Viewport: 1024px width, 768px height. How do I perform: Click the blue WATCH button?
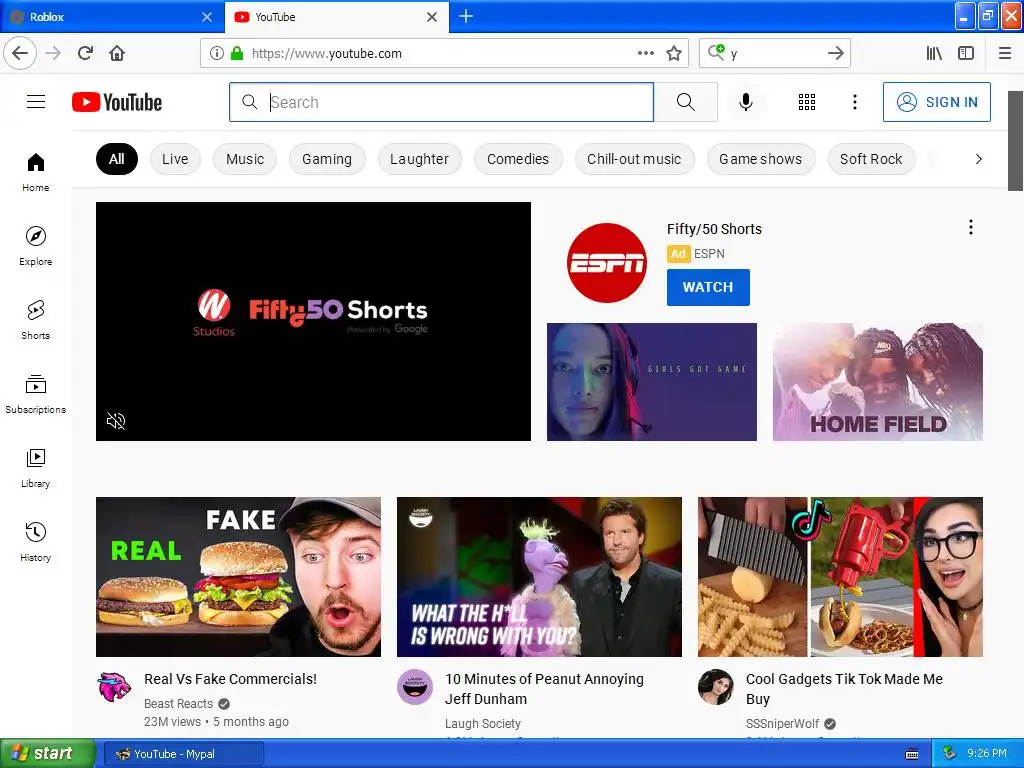pyautogui.click(x=708, y=287)
